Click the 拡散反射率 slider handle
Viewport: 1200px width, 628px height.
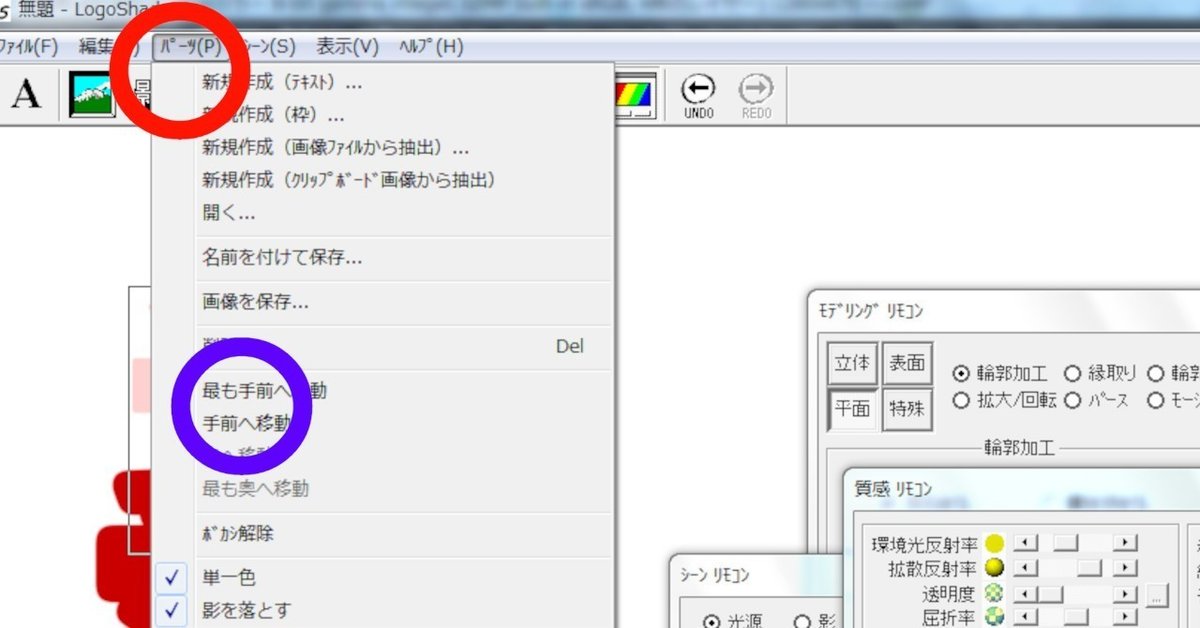pos(1089,568)
